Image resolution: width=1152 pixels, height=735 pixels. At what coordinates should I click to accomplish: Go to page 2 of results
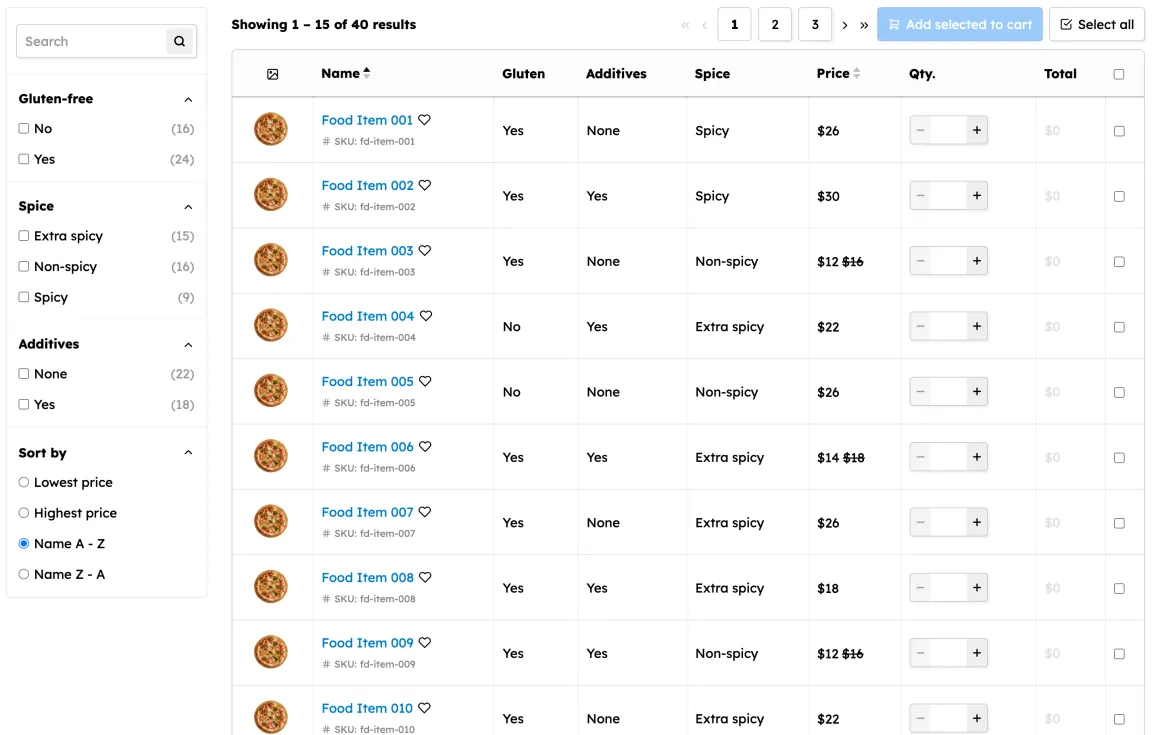click(x=775, y=25)
